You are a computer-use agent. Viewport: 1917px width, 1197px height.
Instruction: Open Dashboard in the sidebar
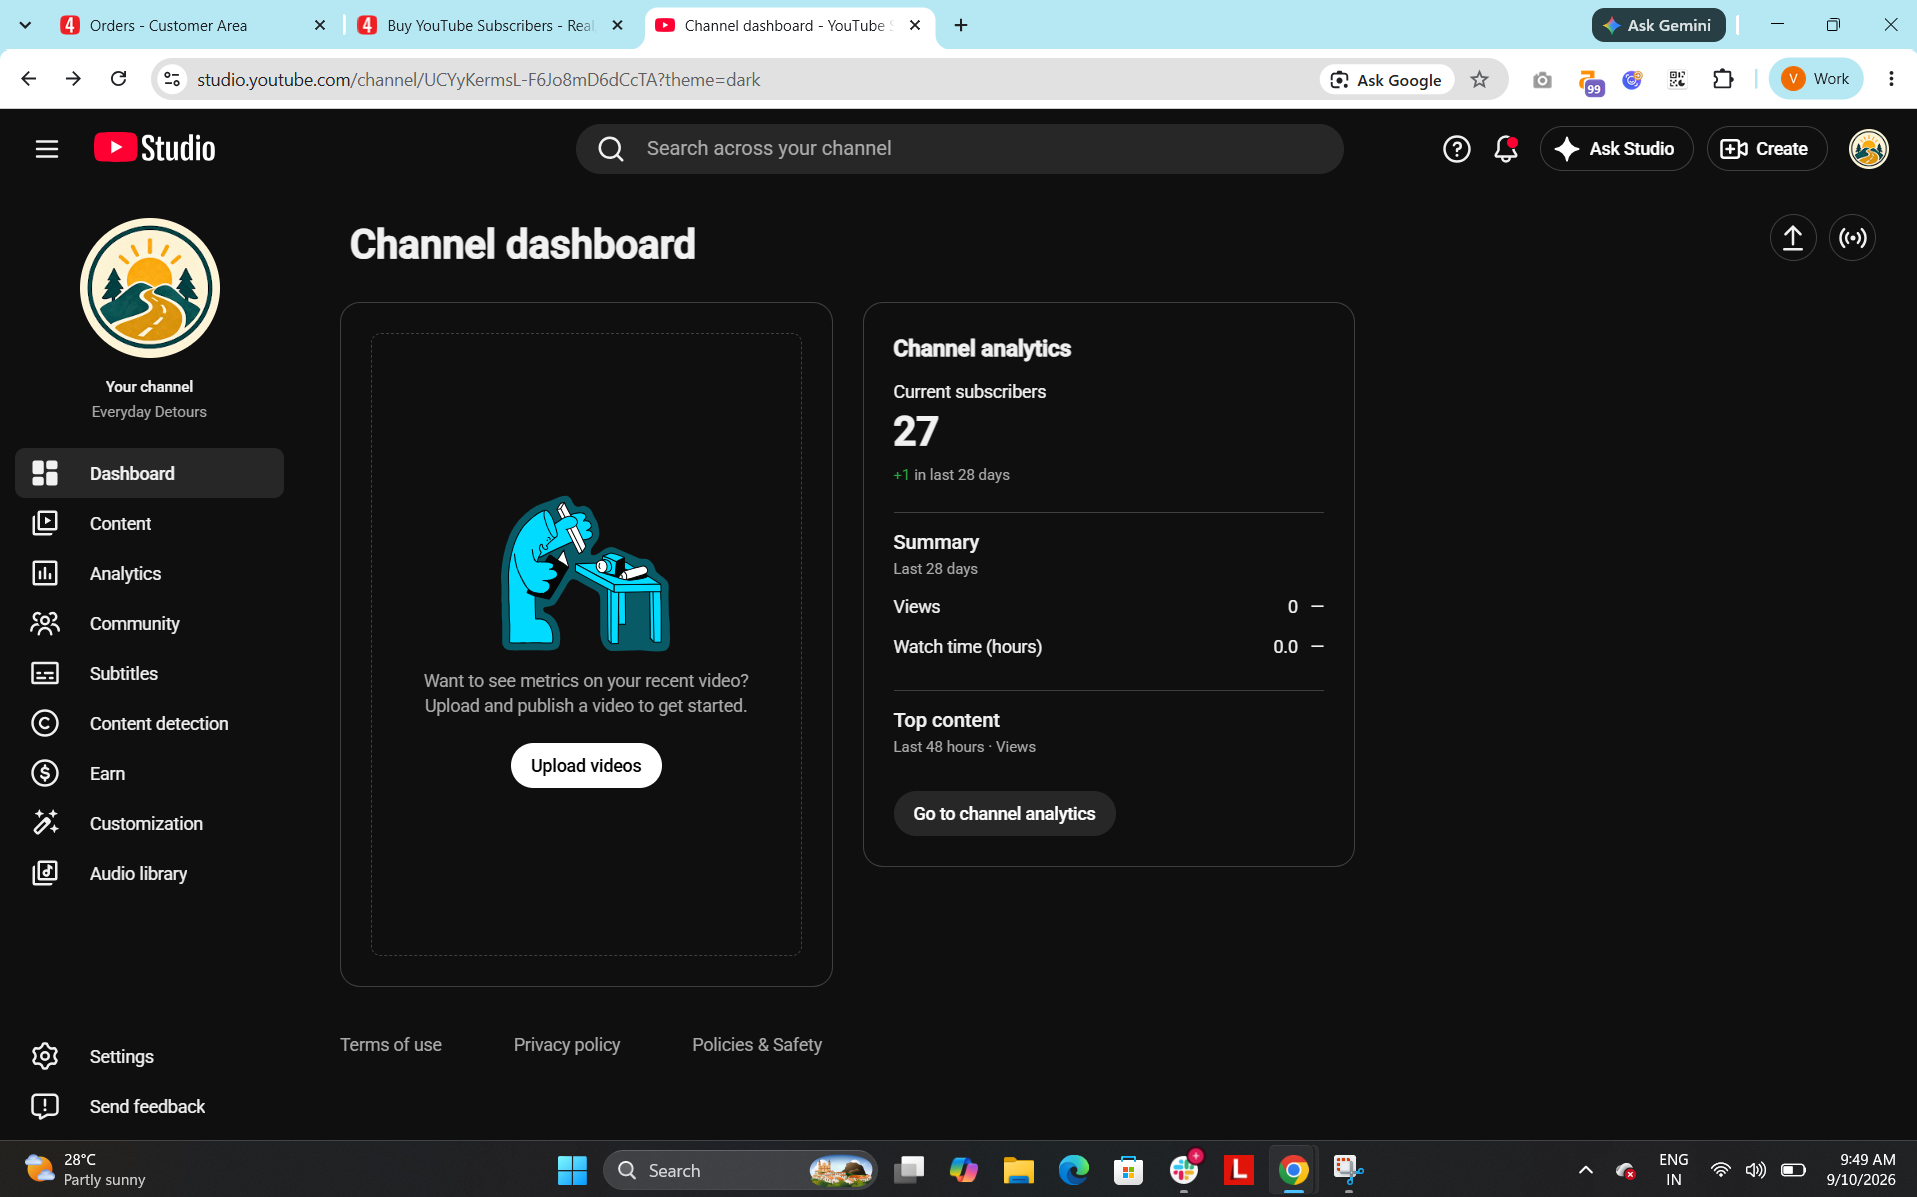point(149,473)
